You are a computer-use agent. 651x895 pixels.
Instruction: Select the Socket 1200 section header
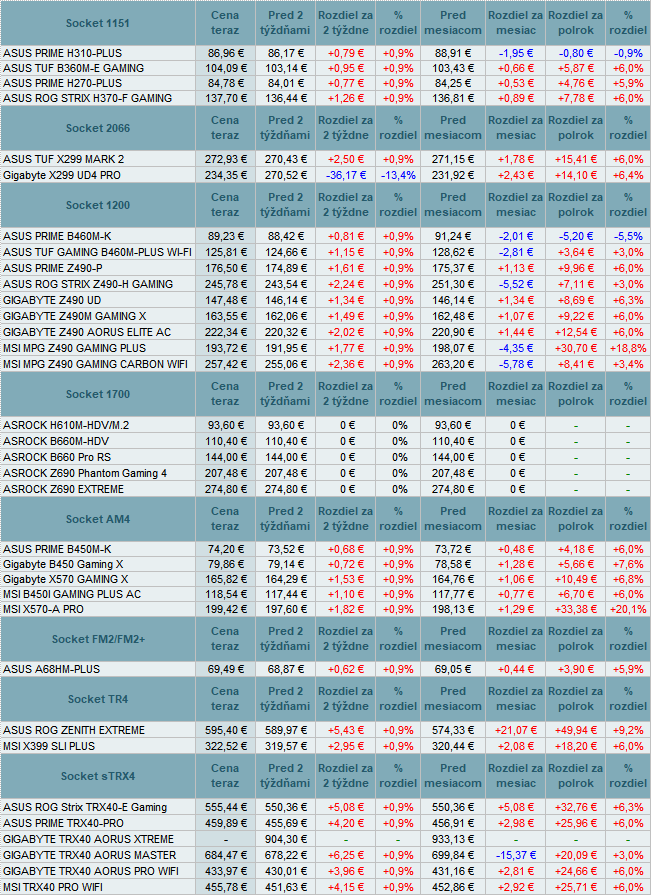[x=98, y=205]
